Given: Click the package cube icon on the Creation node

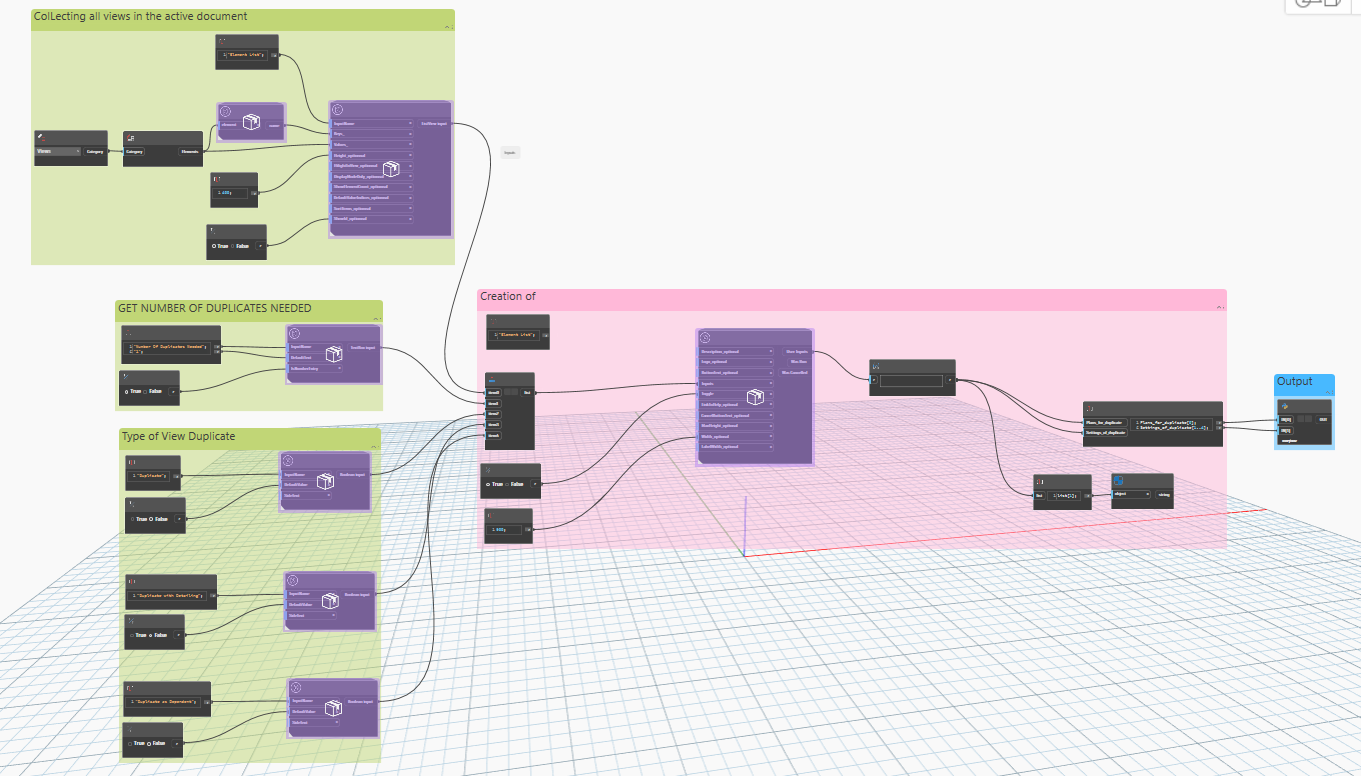Looking at the screenshot, I should 756,397.
